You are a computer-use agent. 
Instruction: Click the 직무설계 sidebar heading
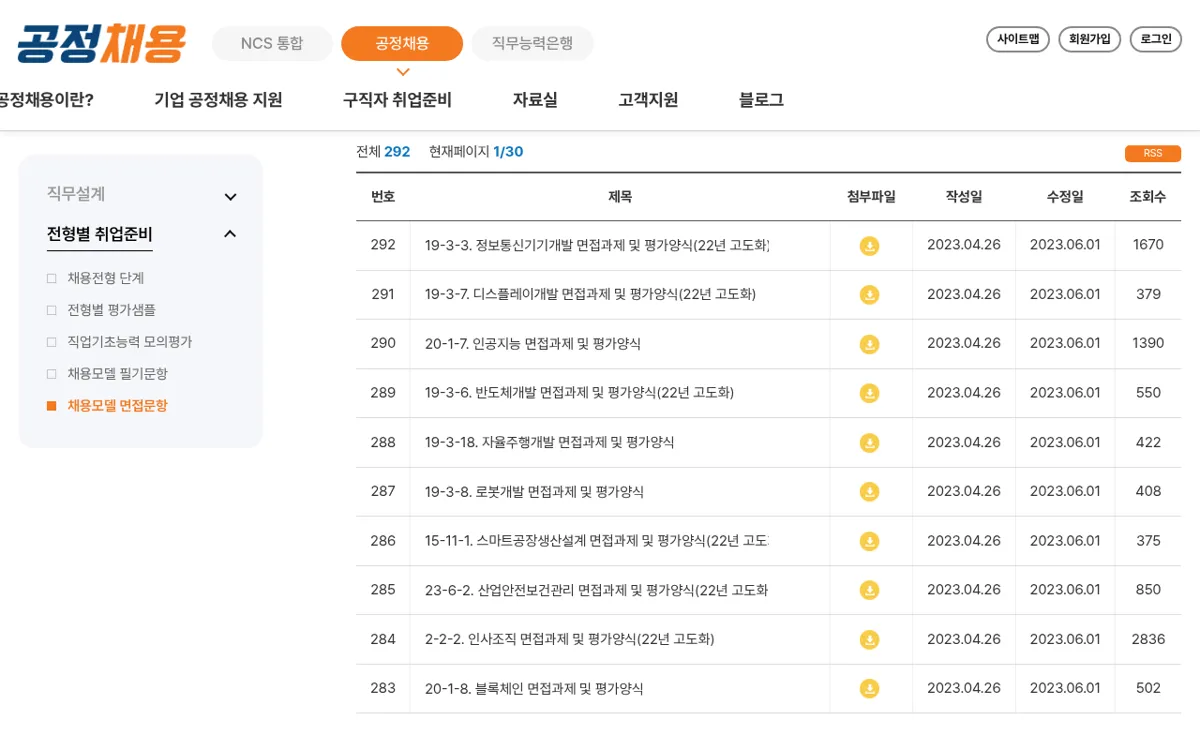(76, 194)
